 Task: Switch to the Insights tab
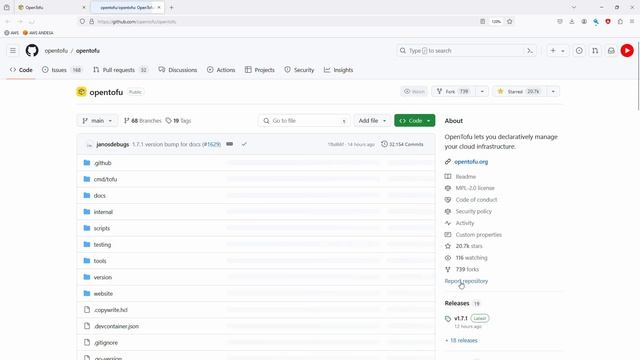tap(338, 70)
